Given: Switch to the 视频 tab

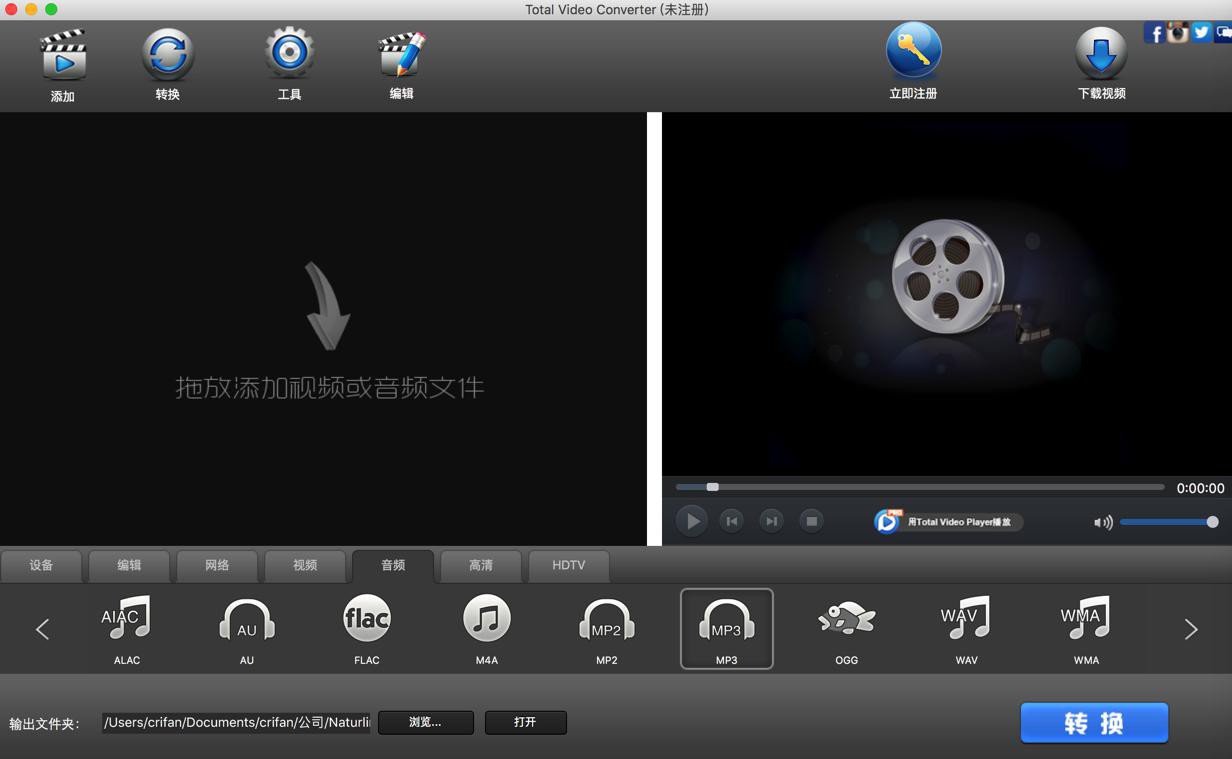Looking at the screenshot, I should click(x=305, y=566).
